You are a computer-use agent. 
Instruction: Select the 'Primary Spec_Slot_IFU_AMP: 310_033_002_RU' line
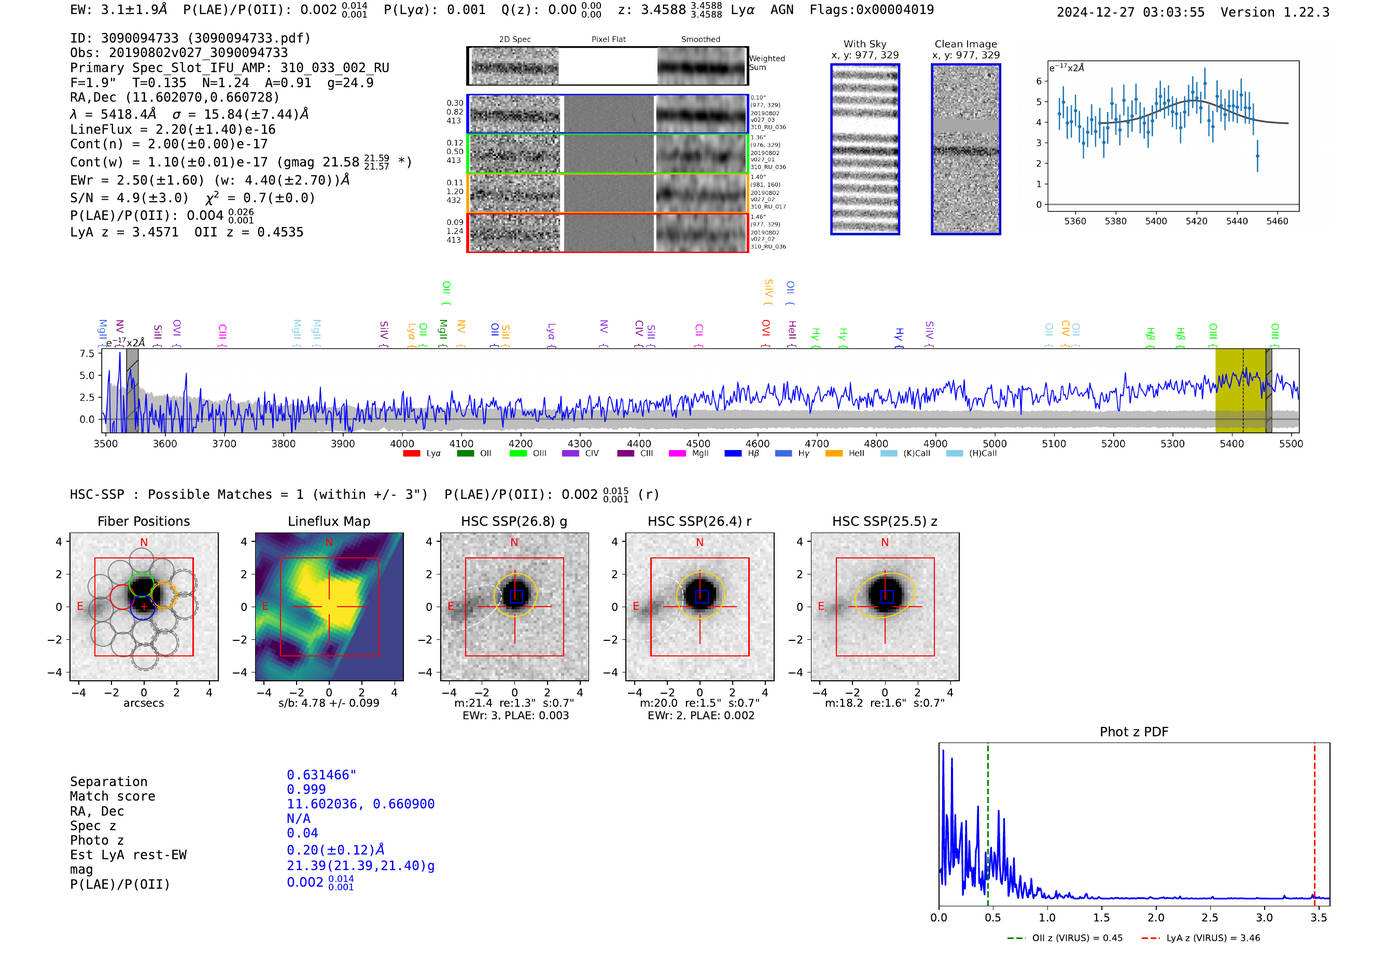230,68
